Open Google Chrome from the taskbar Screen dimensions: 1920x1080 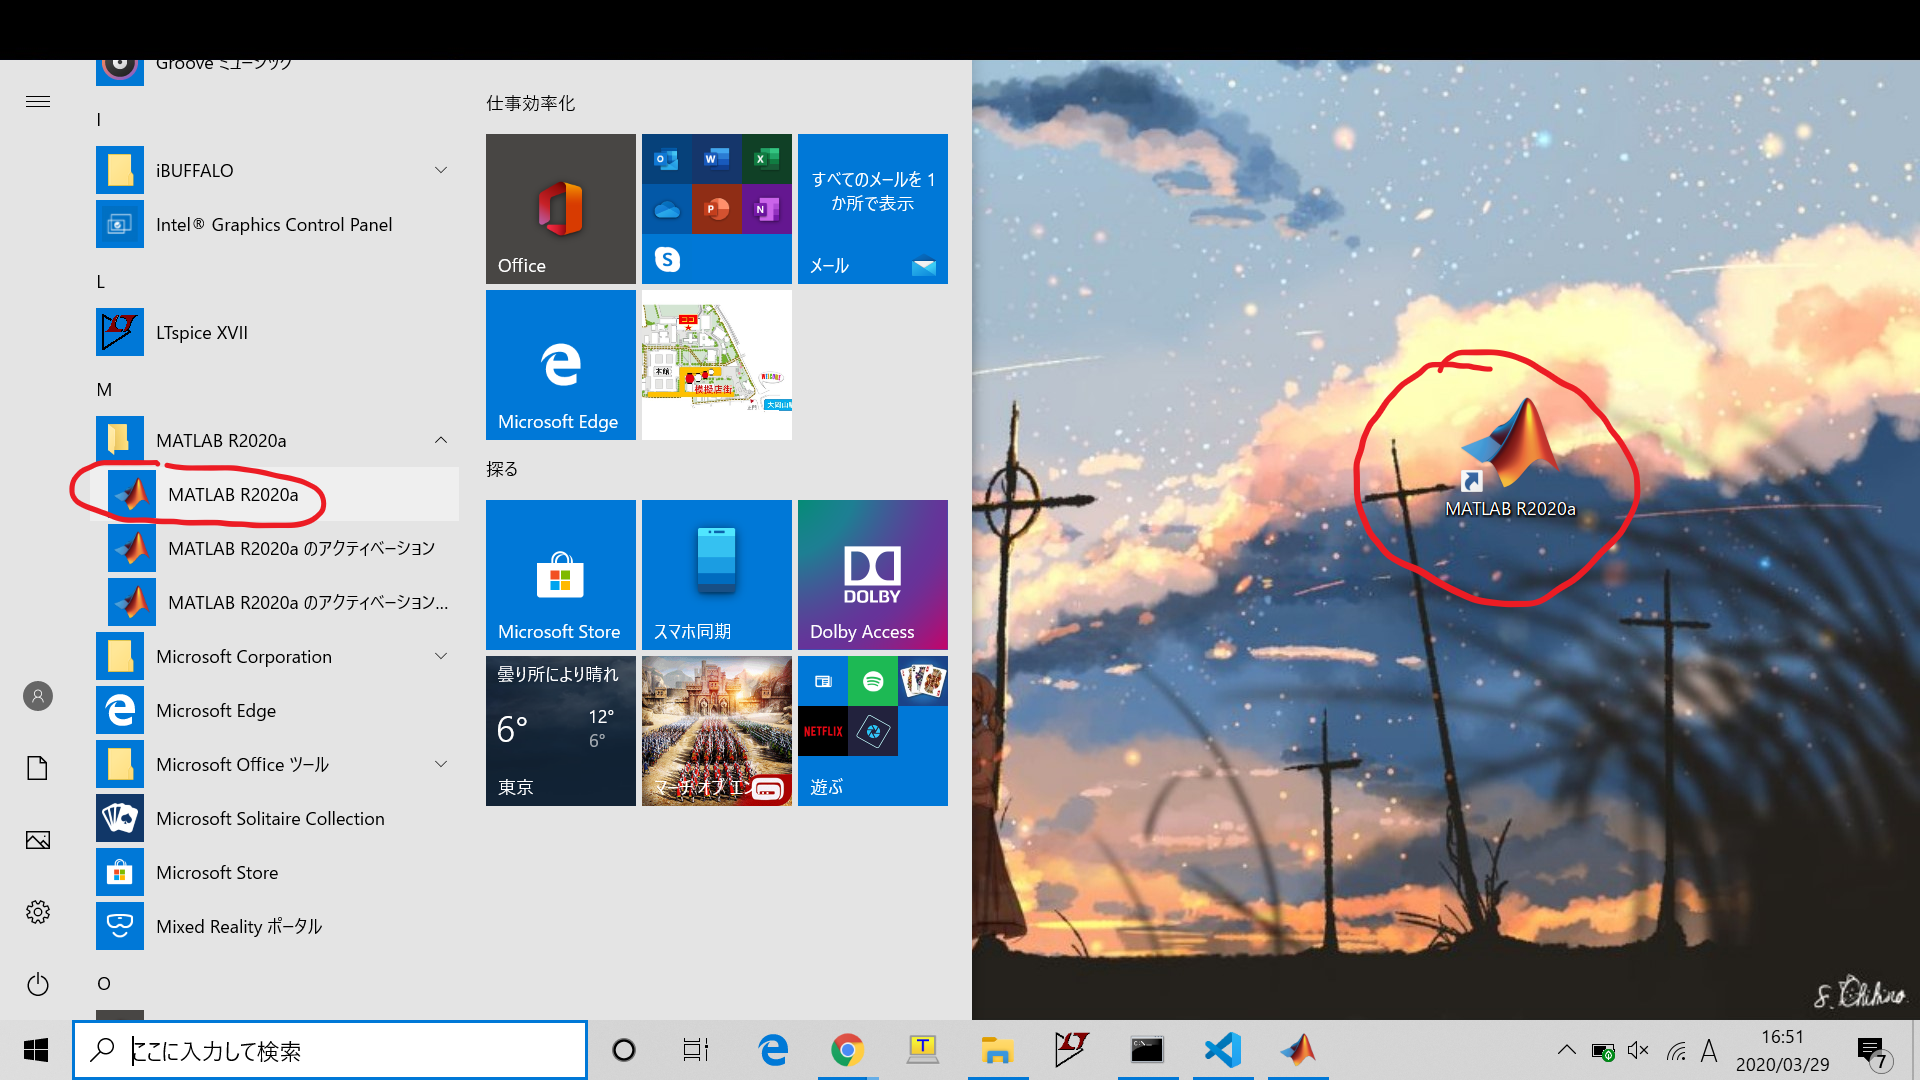847,1050
